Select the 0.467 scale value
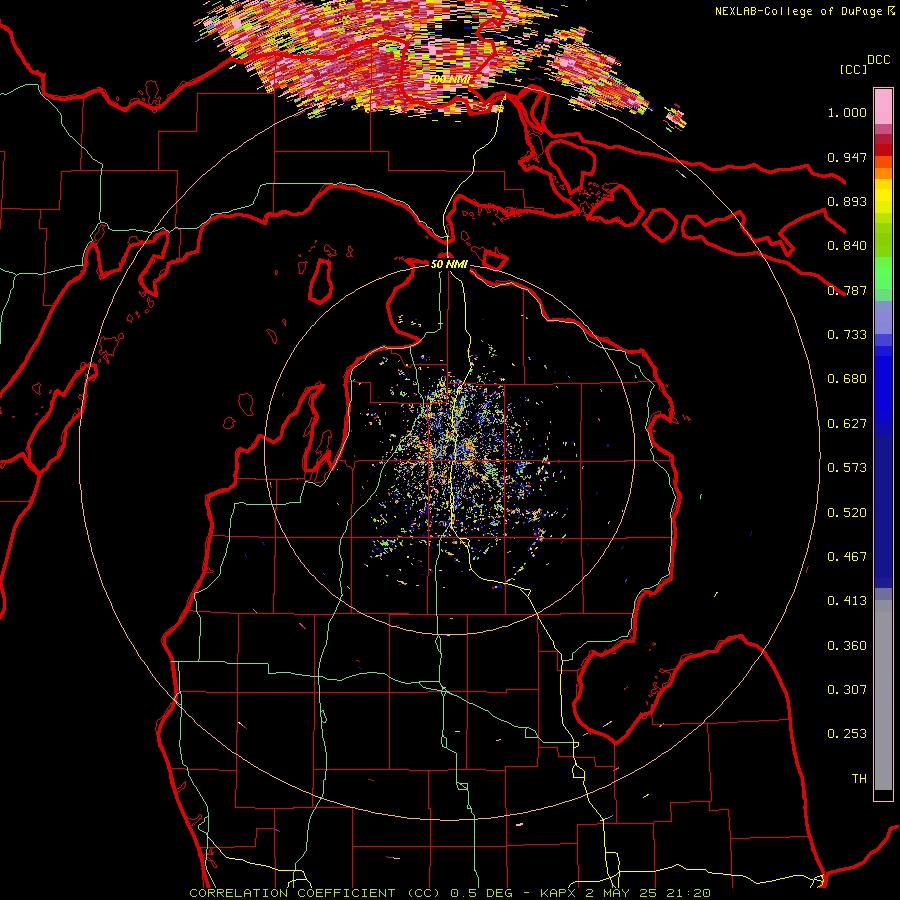 pos(847,557)
